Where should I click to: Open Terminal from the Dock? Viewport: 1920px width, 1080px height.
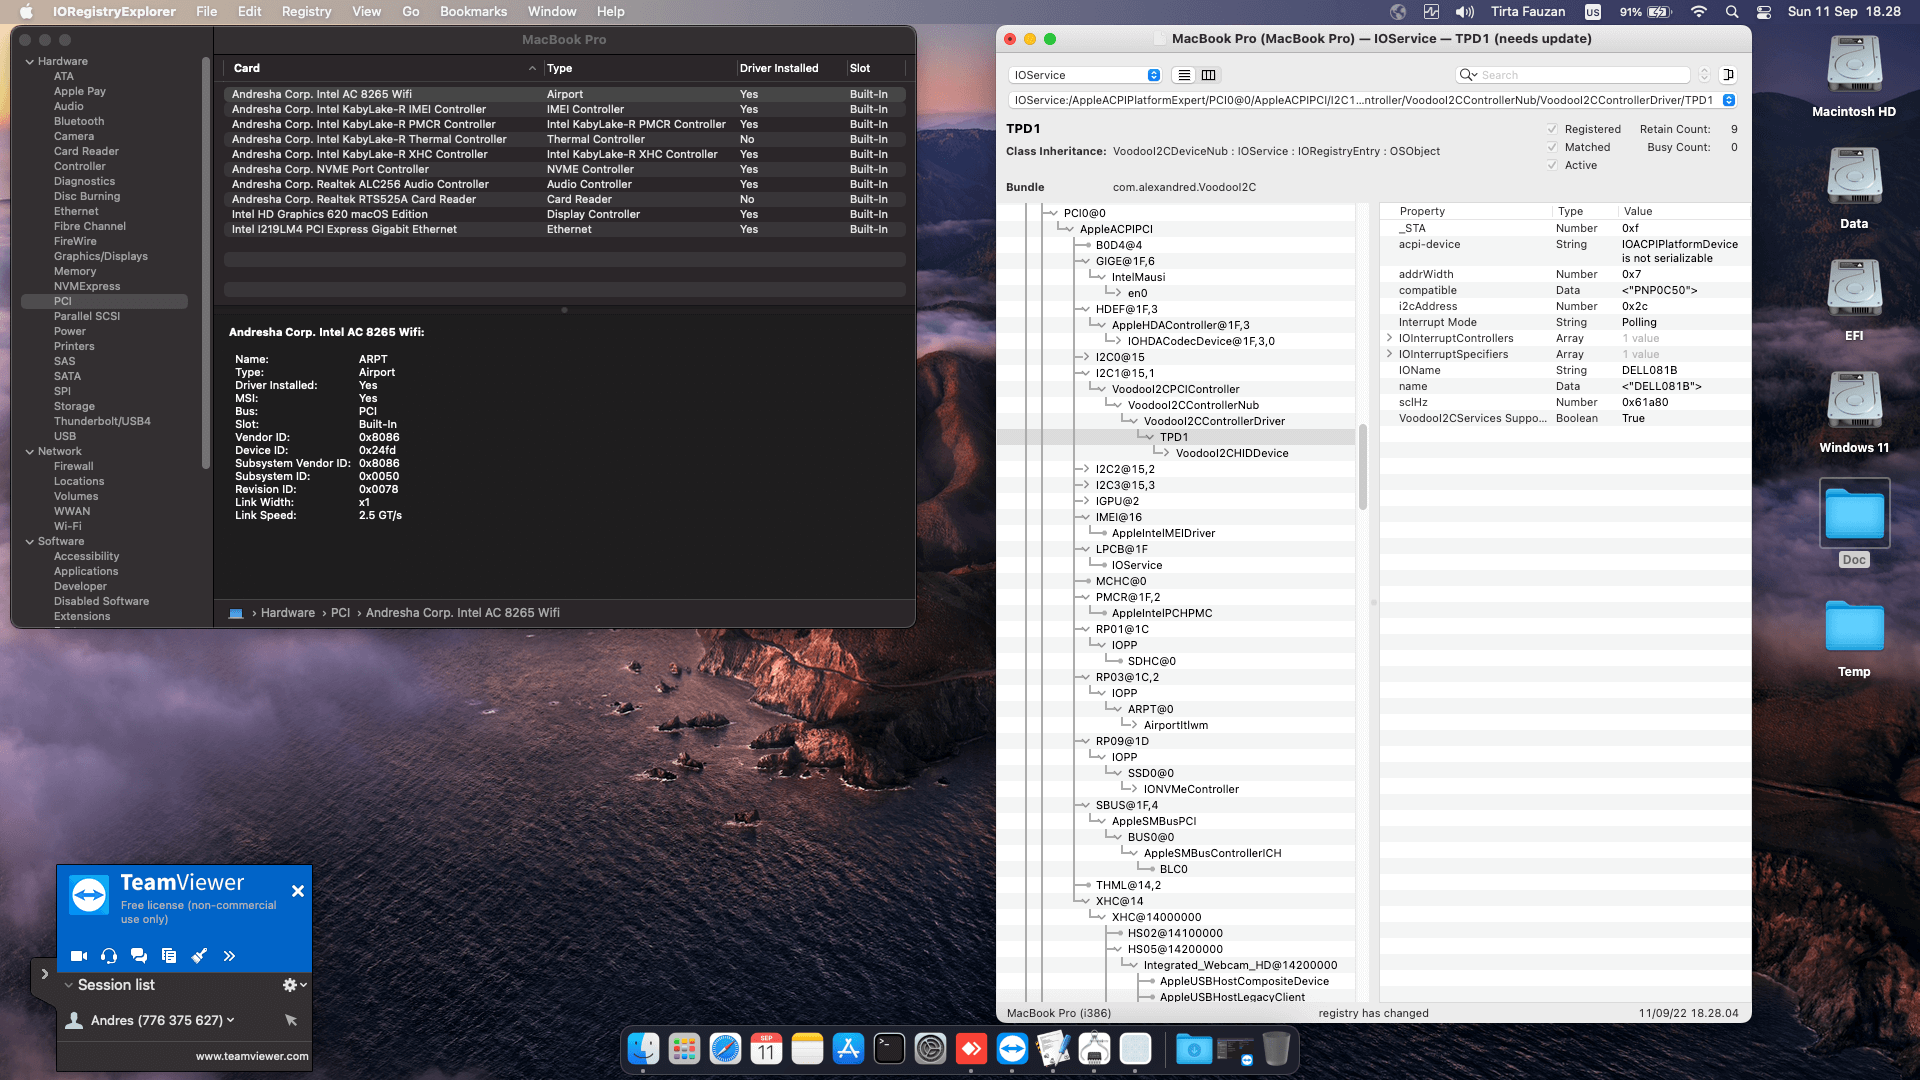889,1049
